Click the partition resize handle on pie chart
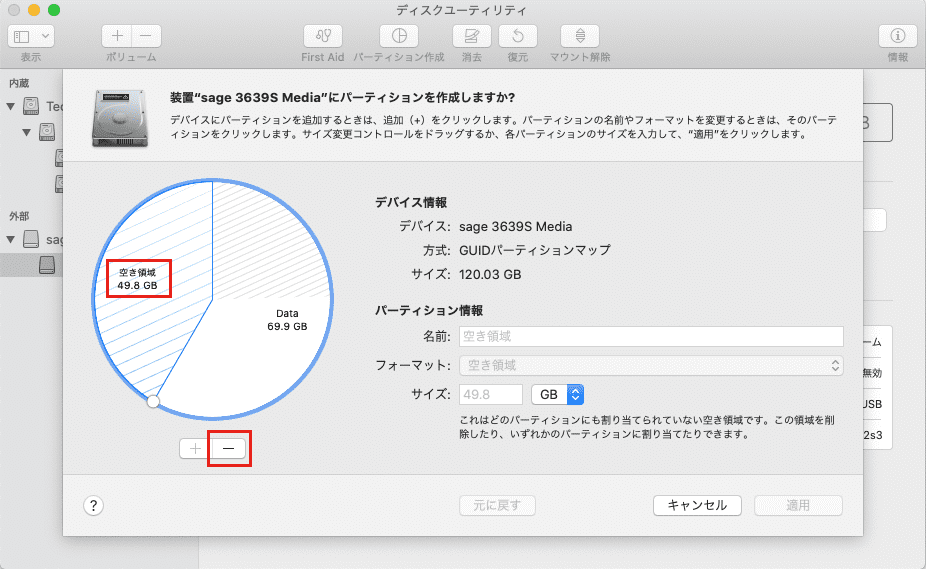The height and width of the screenshot is (569, 926). (153, 402)
